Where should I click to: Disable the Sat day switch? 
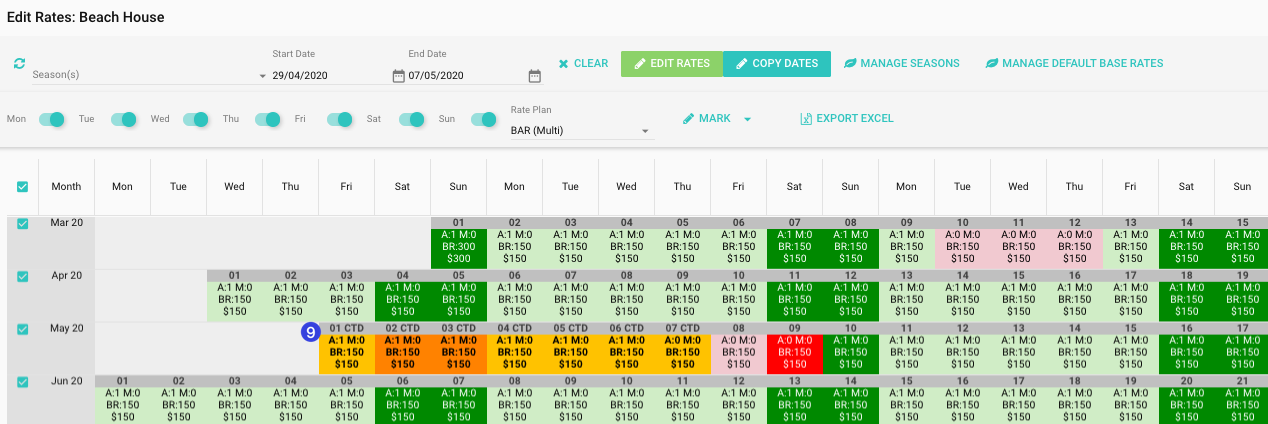pyautogui.click(x=412, y=119)
